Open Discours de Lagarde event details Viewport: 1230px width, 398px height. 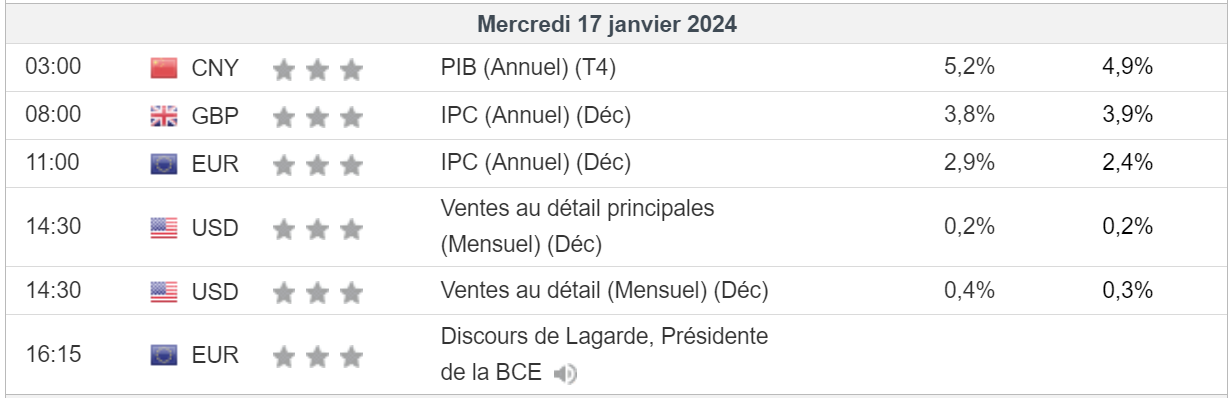click(604, 355)
